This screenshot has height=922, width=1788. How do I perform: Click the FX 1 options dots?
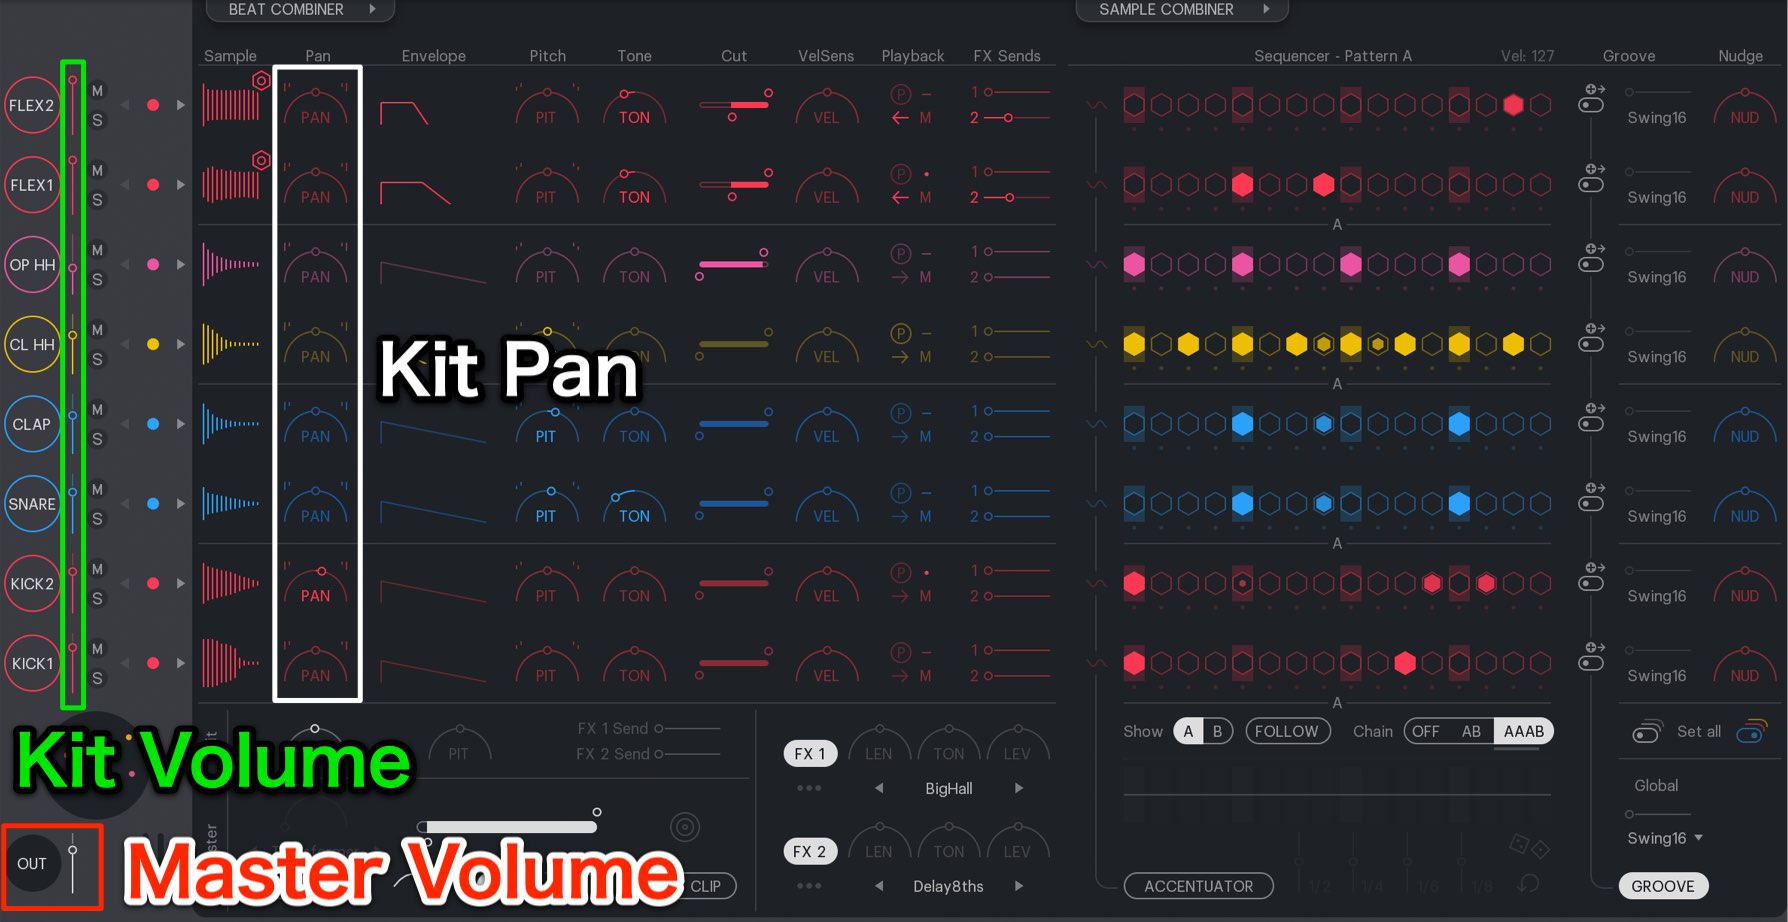coord(810,788)
